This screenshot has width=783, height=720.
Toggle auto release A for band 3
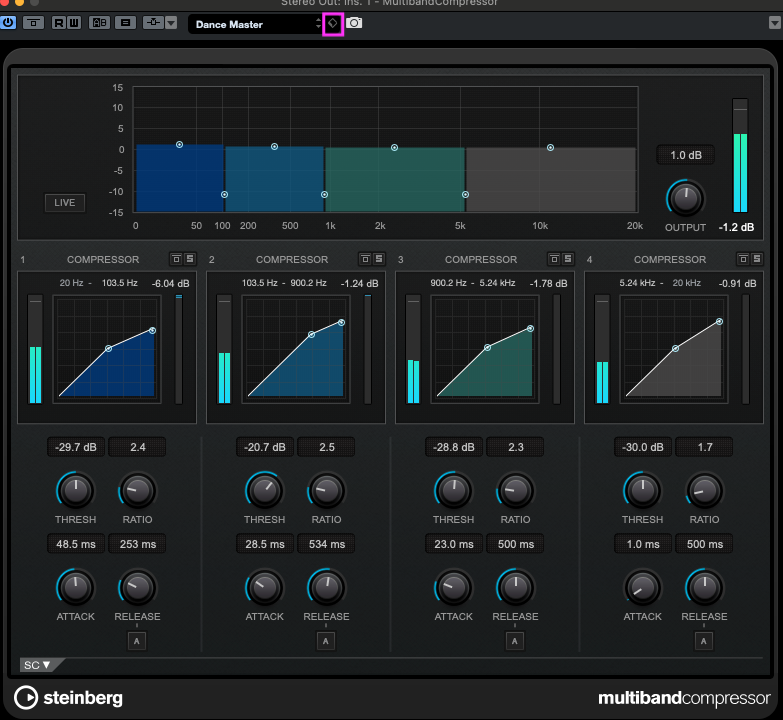coord(515,641)
